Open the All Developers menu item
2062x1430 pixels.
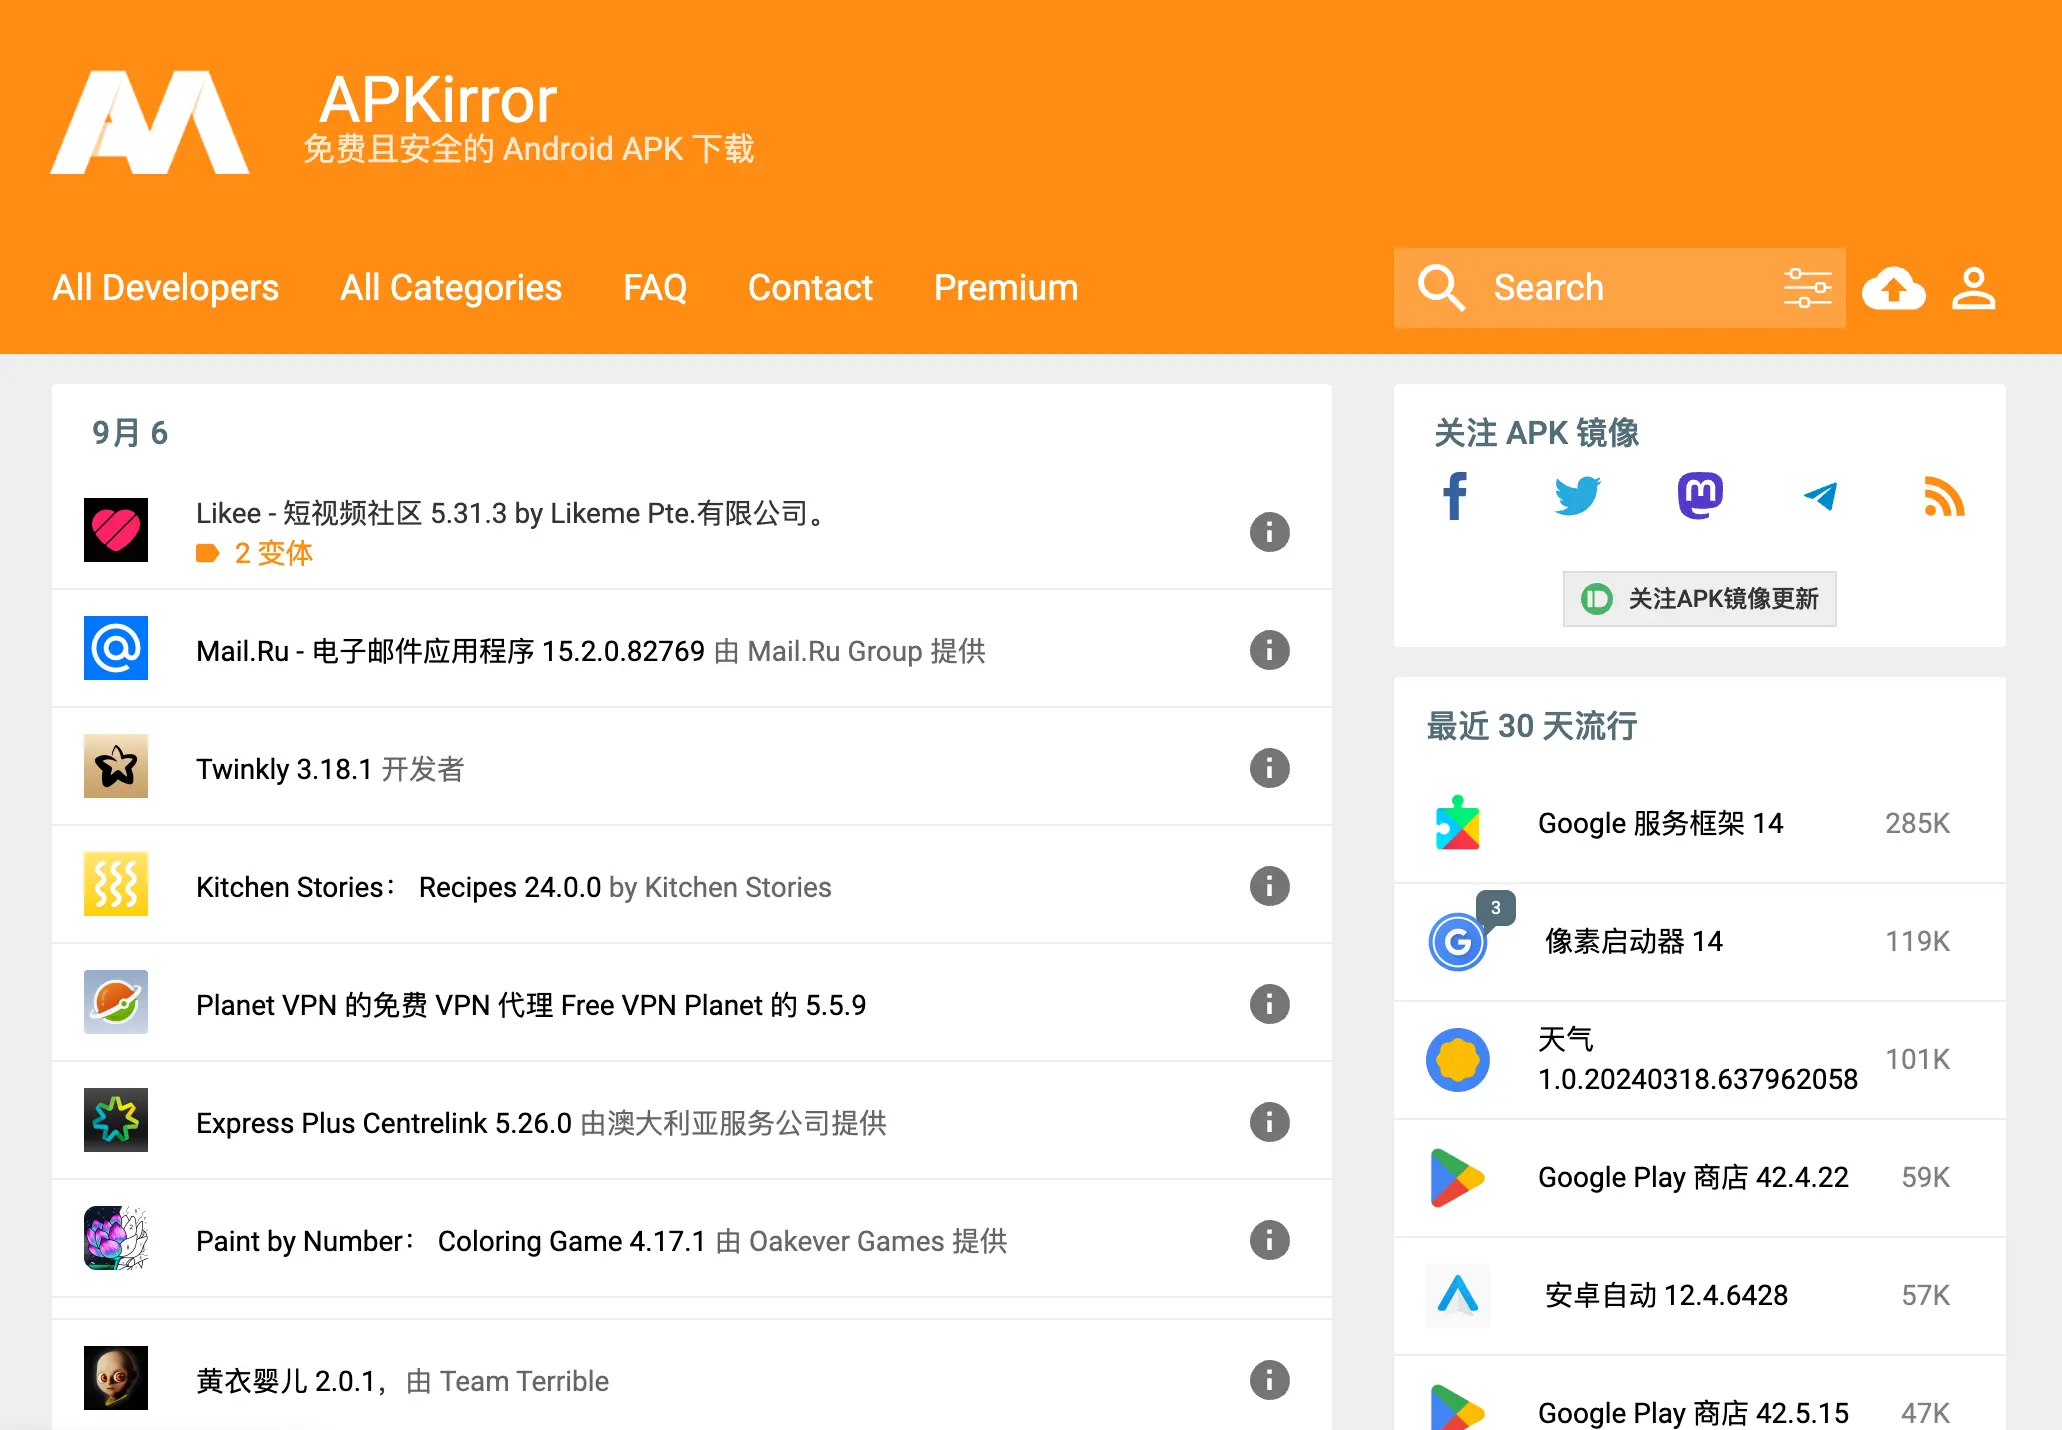[165, 288]
